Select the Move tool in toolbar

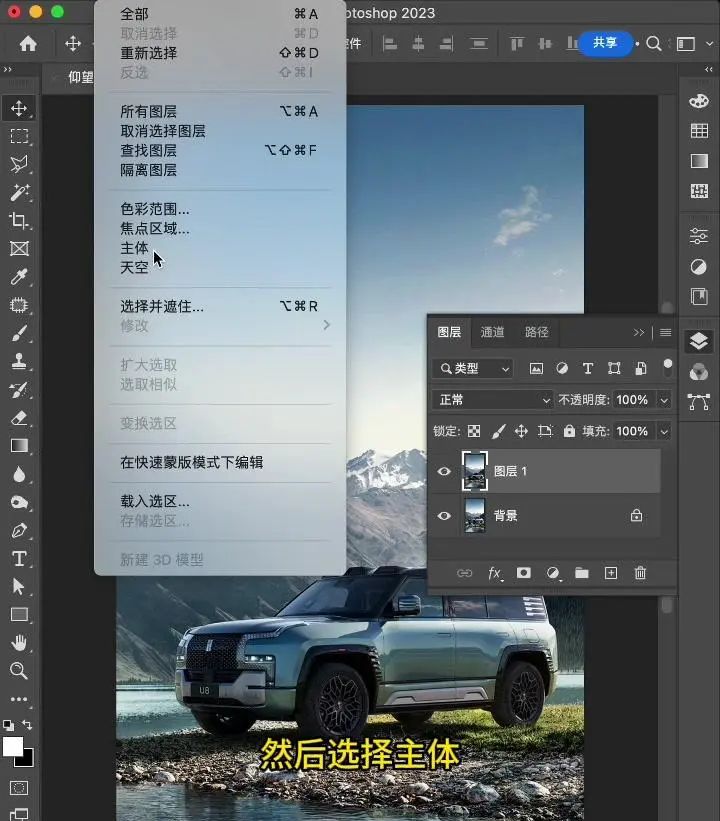(19, 108)
